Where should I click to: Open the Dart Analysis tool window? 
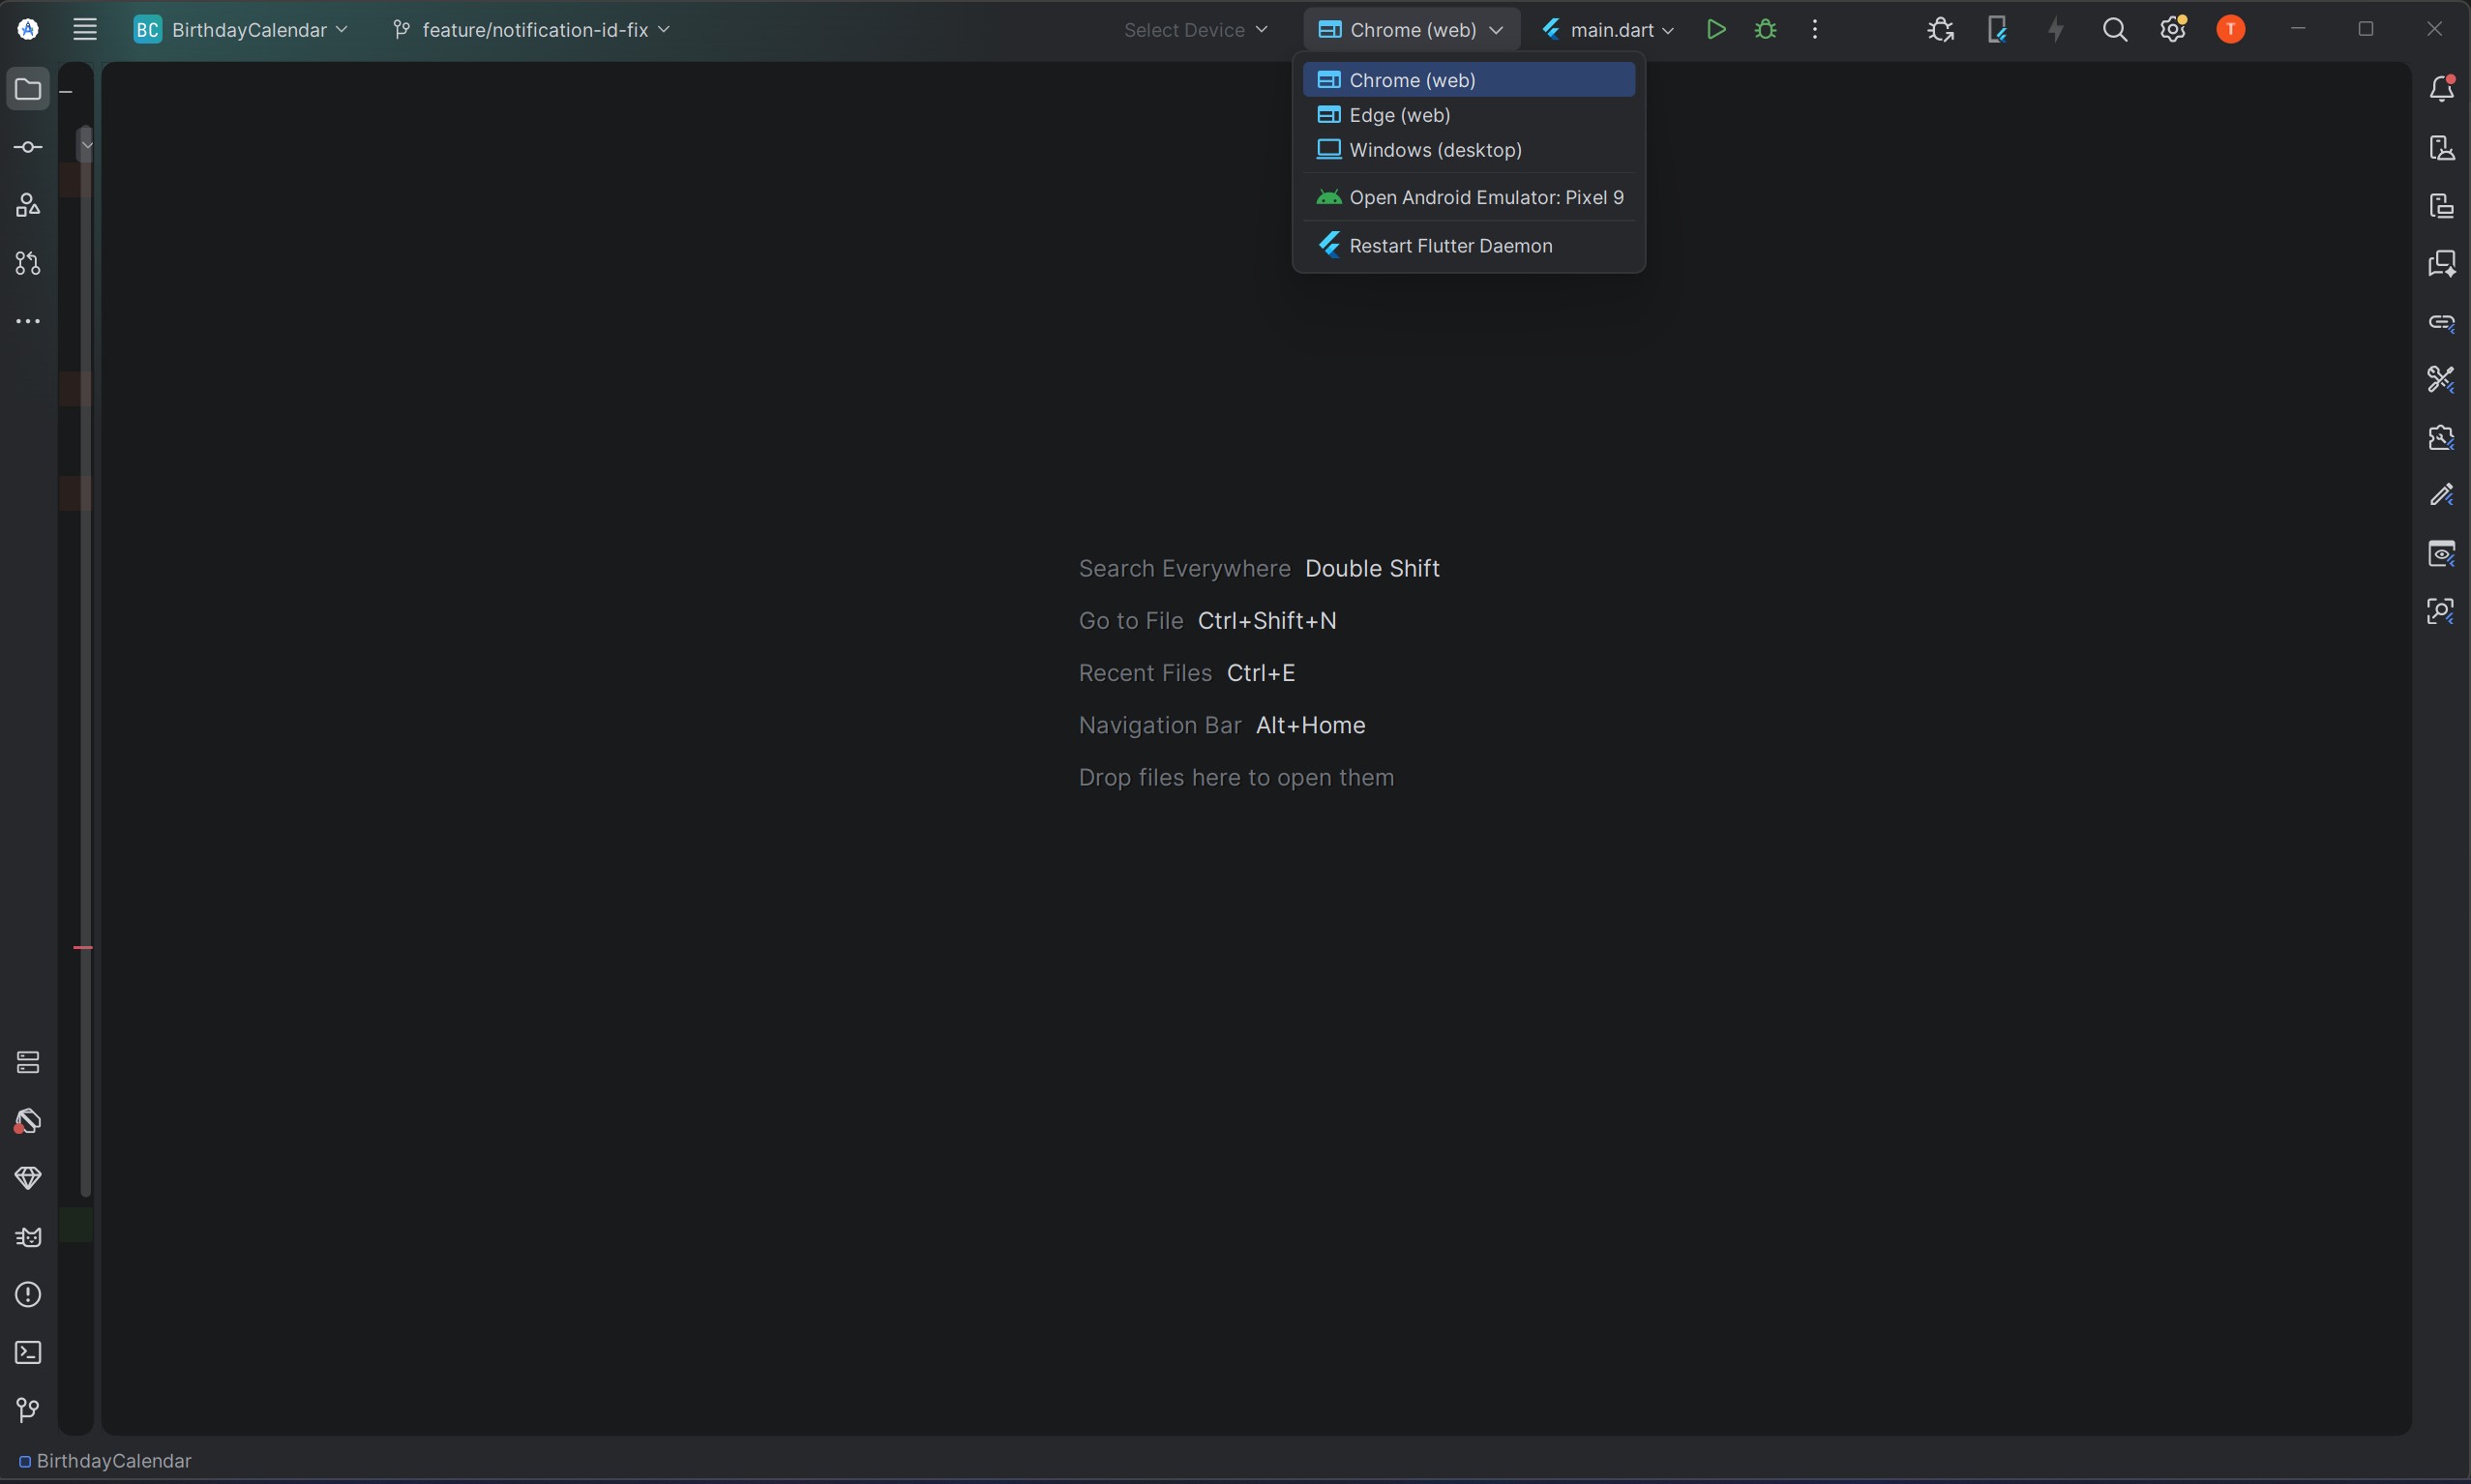click(28, 1121)
